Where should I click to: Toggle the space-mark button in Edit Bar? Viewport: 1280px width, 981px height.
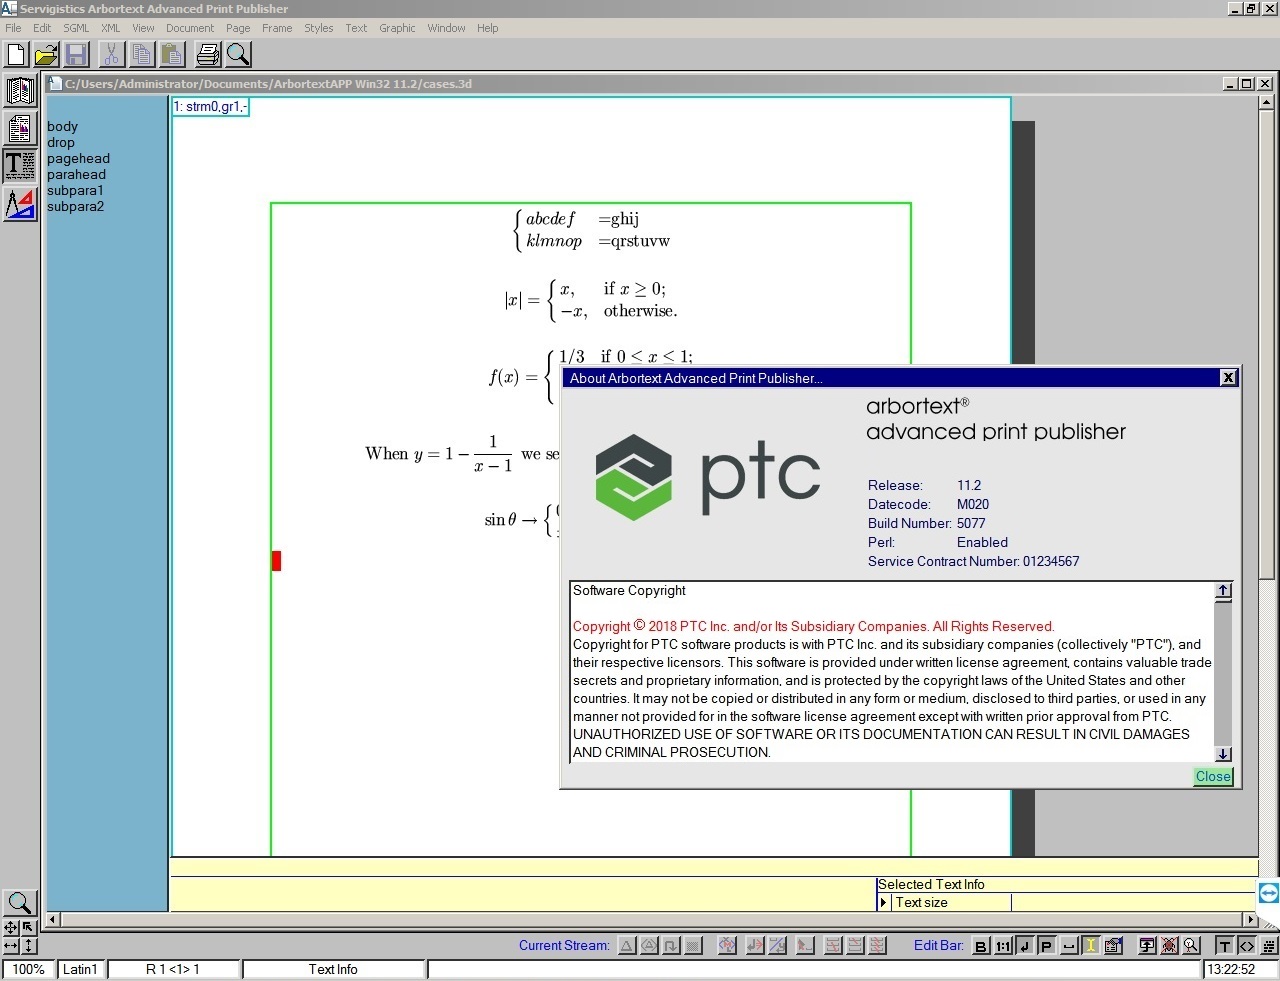click(1068, 946)
